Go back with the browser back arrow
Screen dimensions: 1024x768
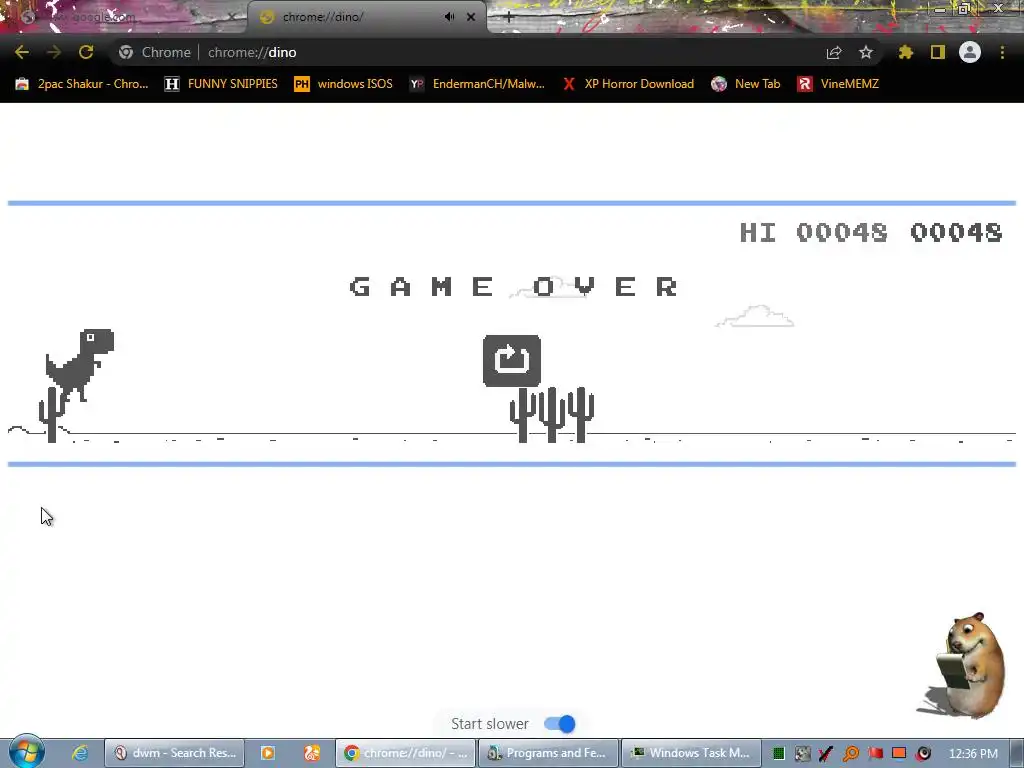[x=22, y=52]
